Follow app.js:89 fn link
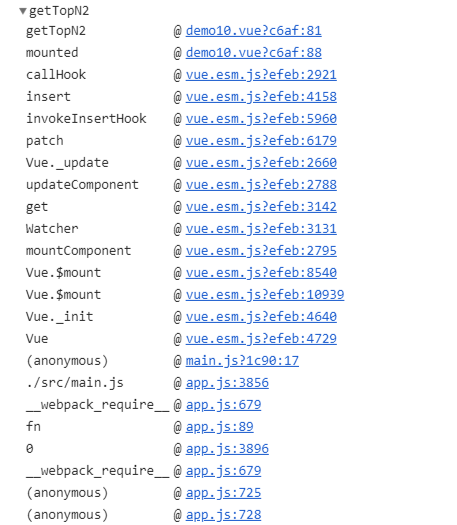The width and height of the screenshot is (457, 525). pos(220,427)
